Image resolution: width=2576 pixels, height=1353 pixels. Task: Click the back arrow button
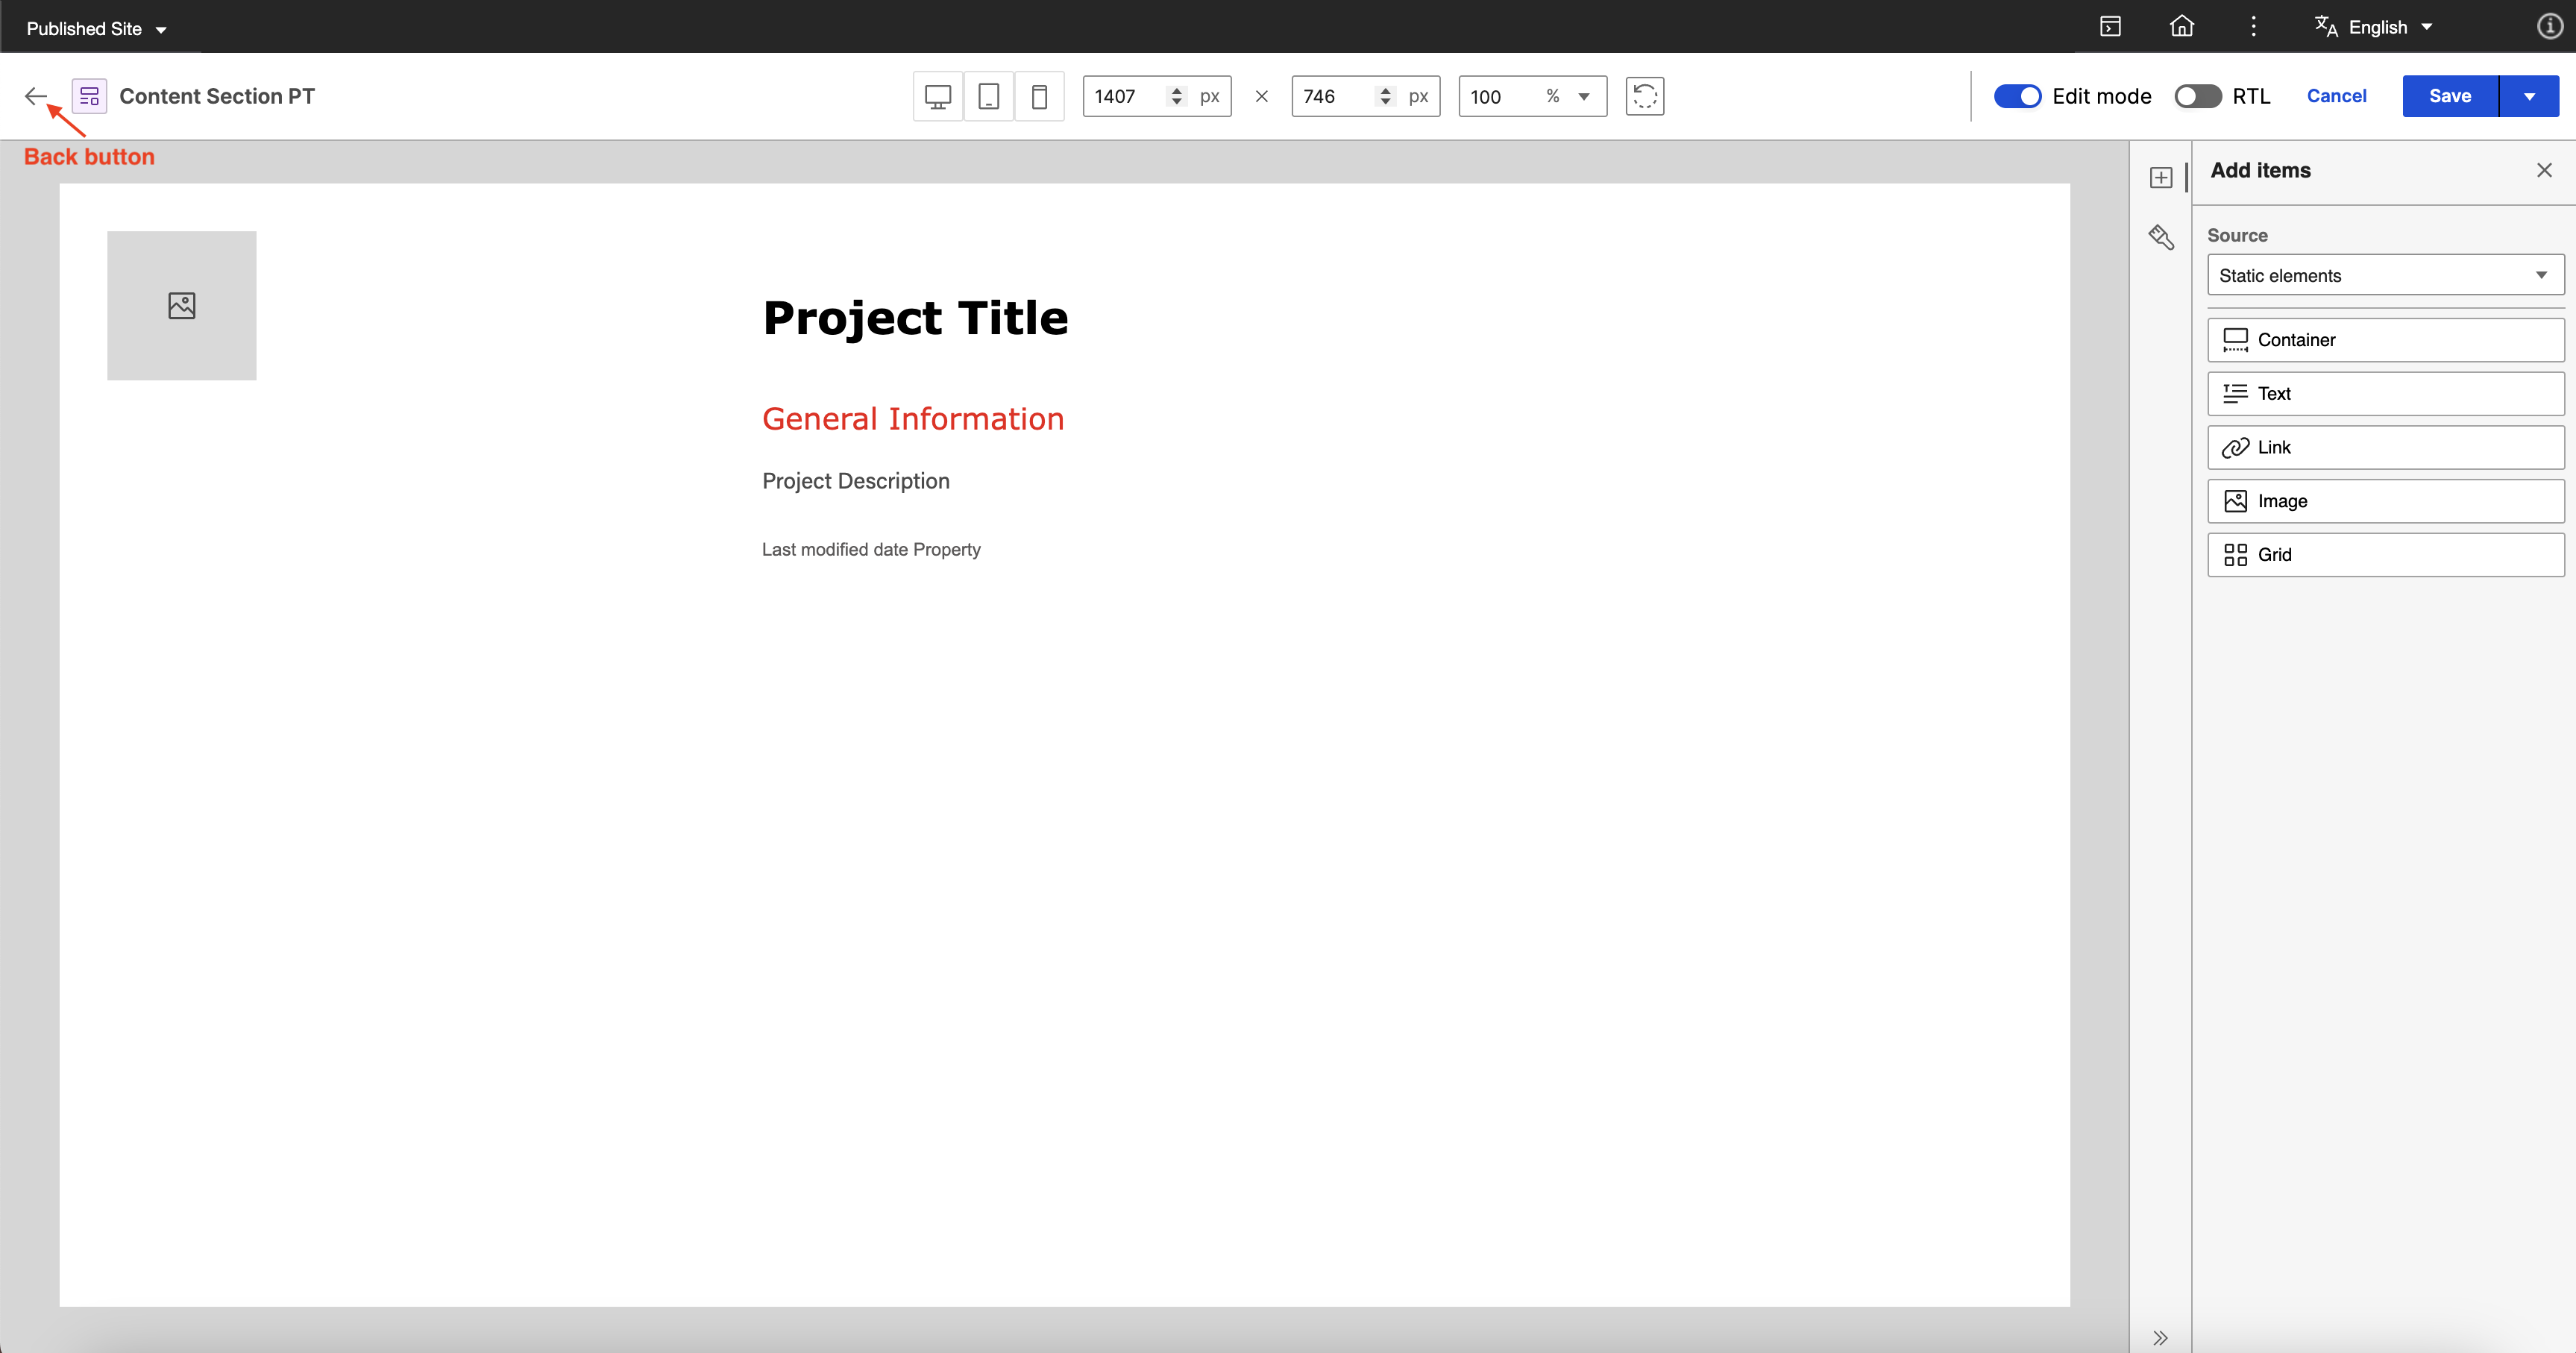[x=36, y=96]
